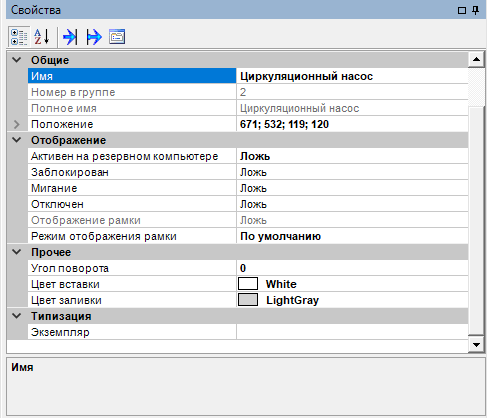
Task: Expand the Положение property row
Action: [17, 124]
